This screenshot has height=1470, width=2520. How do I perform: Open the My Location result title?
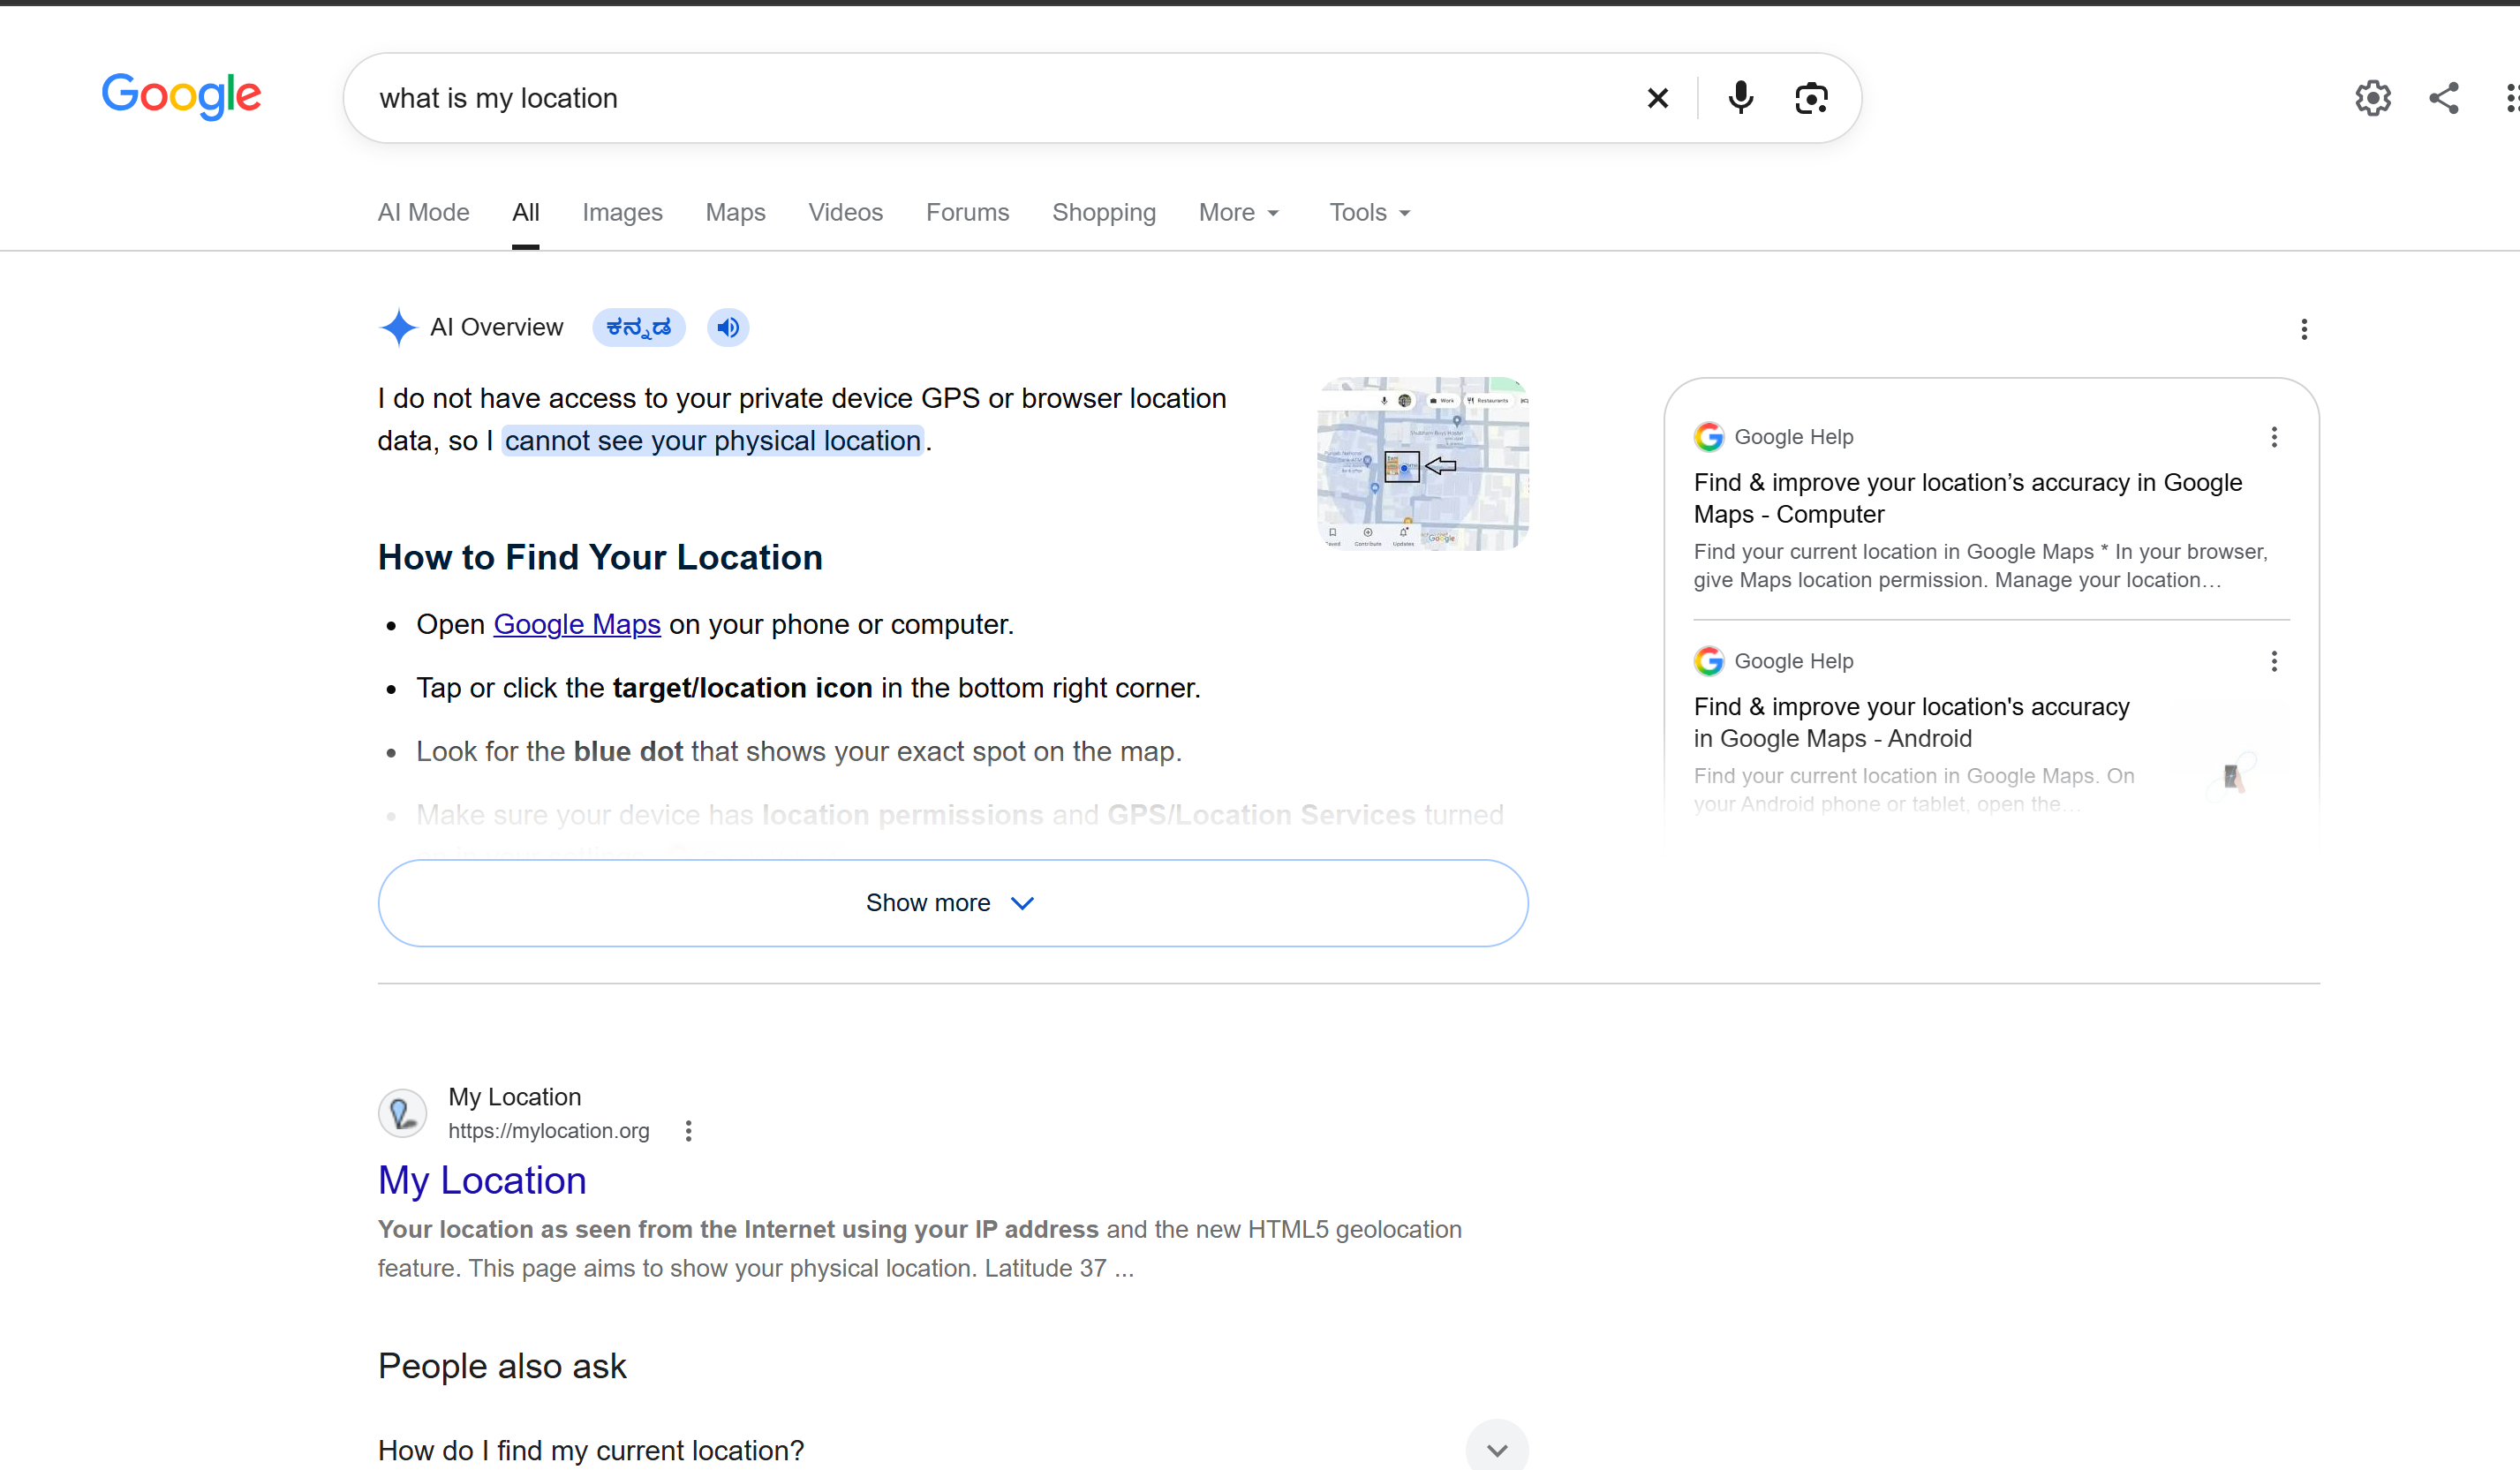(x=482, y=1180)
